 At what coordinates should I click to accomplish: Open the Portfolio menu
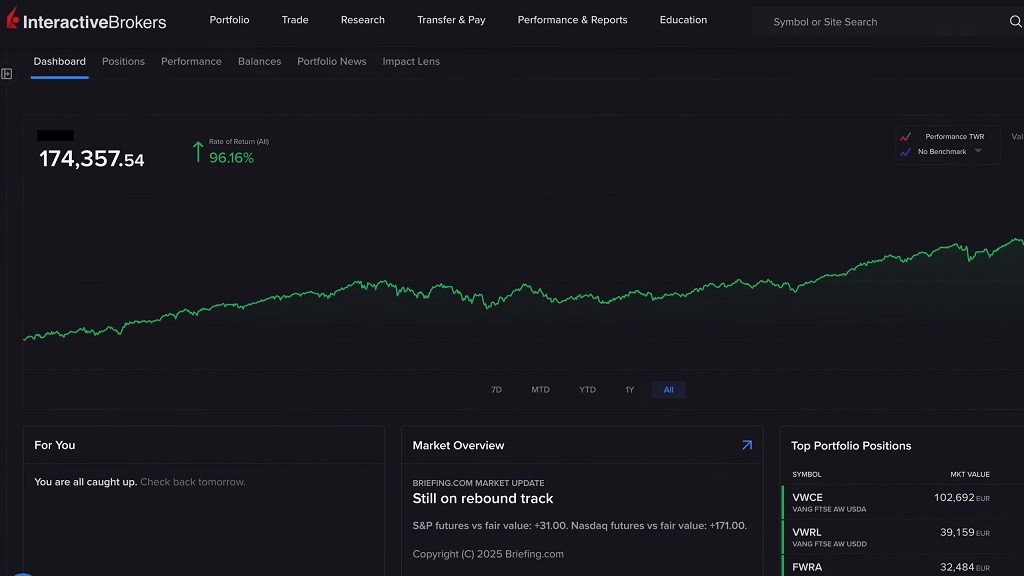pyautogui.click(x=229, y=20)
